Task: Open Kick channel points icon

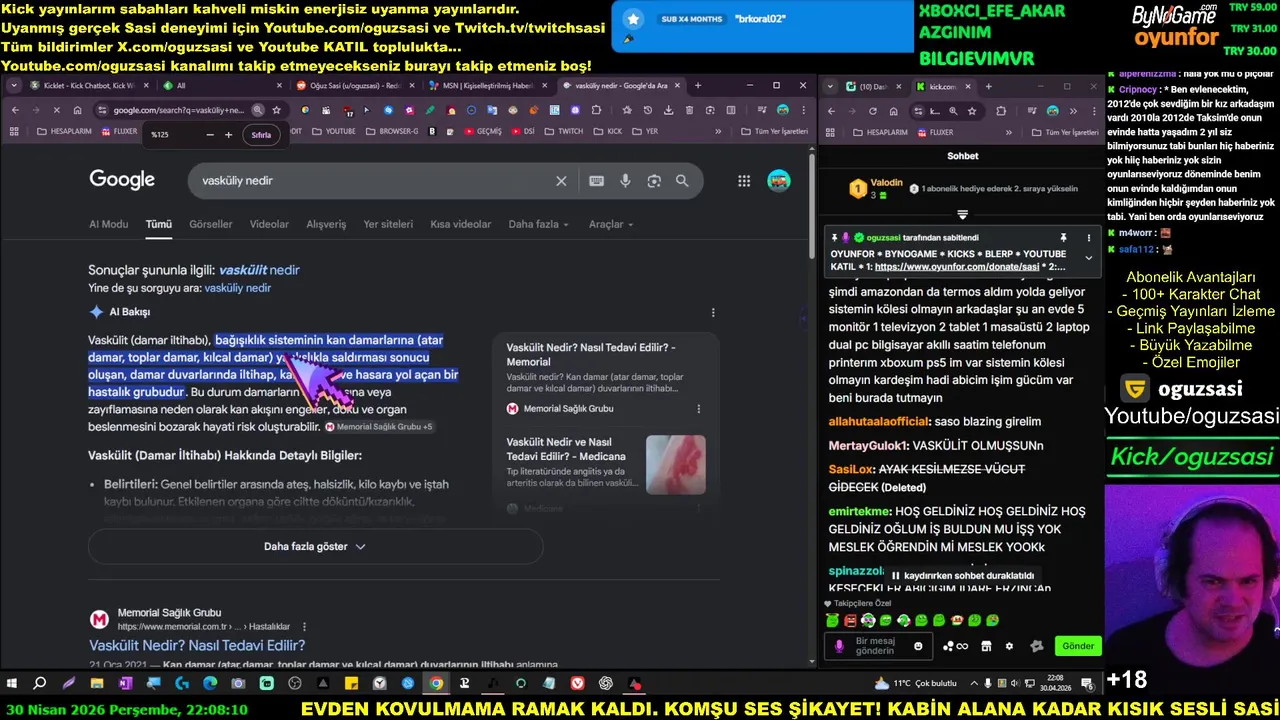Action: tap(955, 646)
